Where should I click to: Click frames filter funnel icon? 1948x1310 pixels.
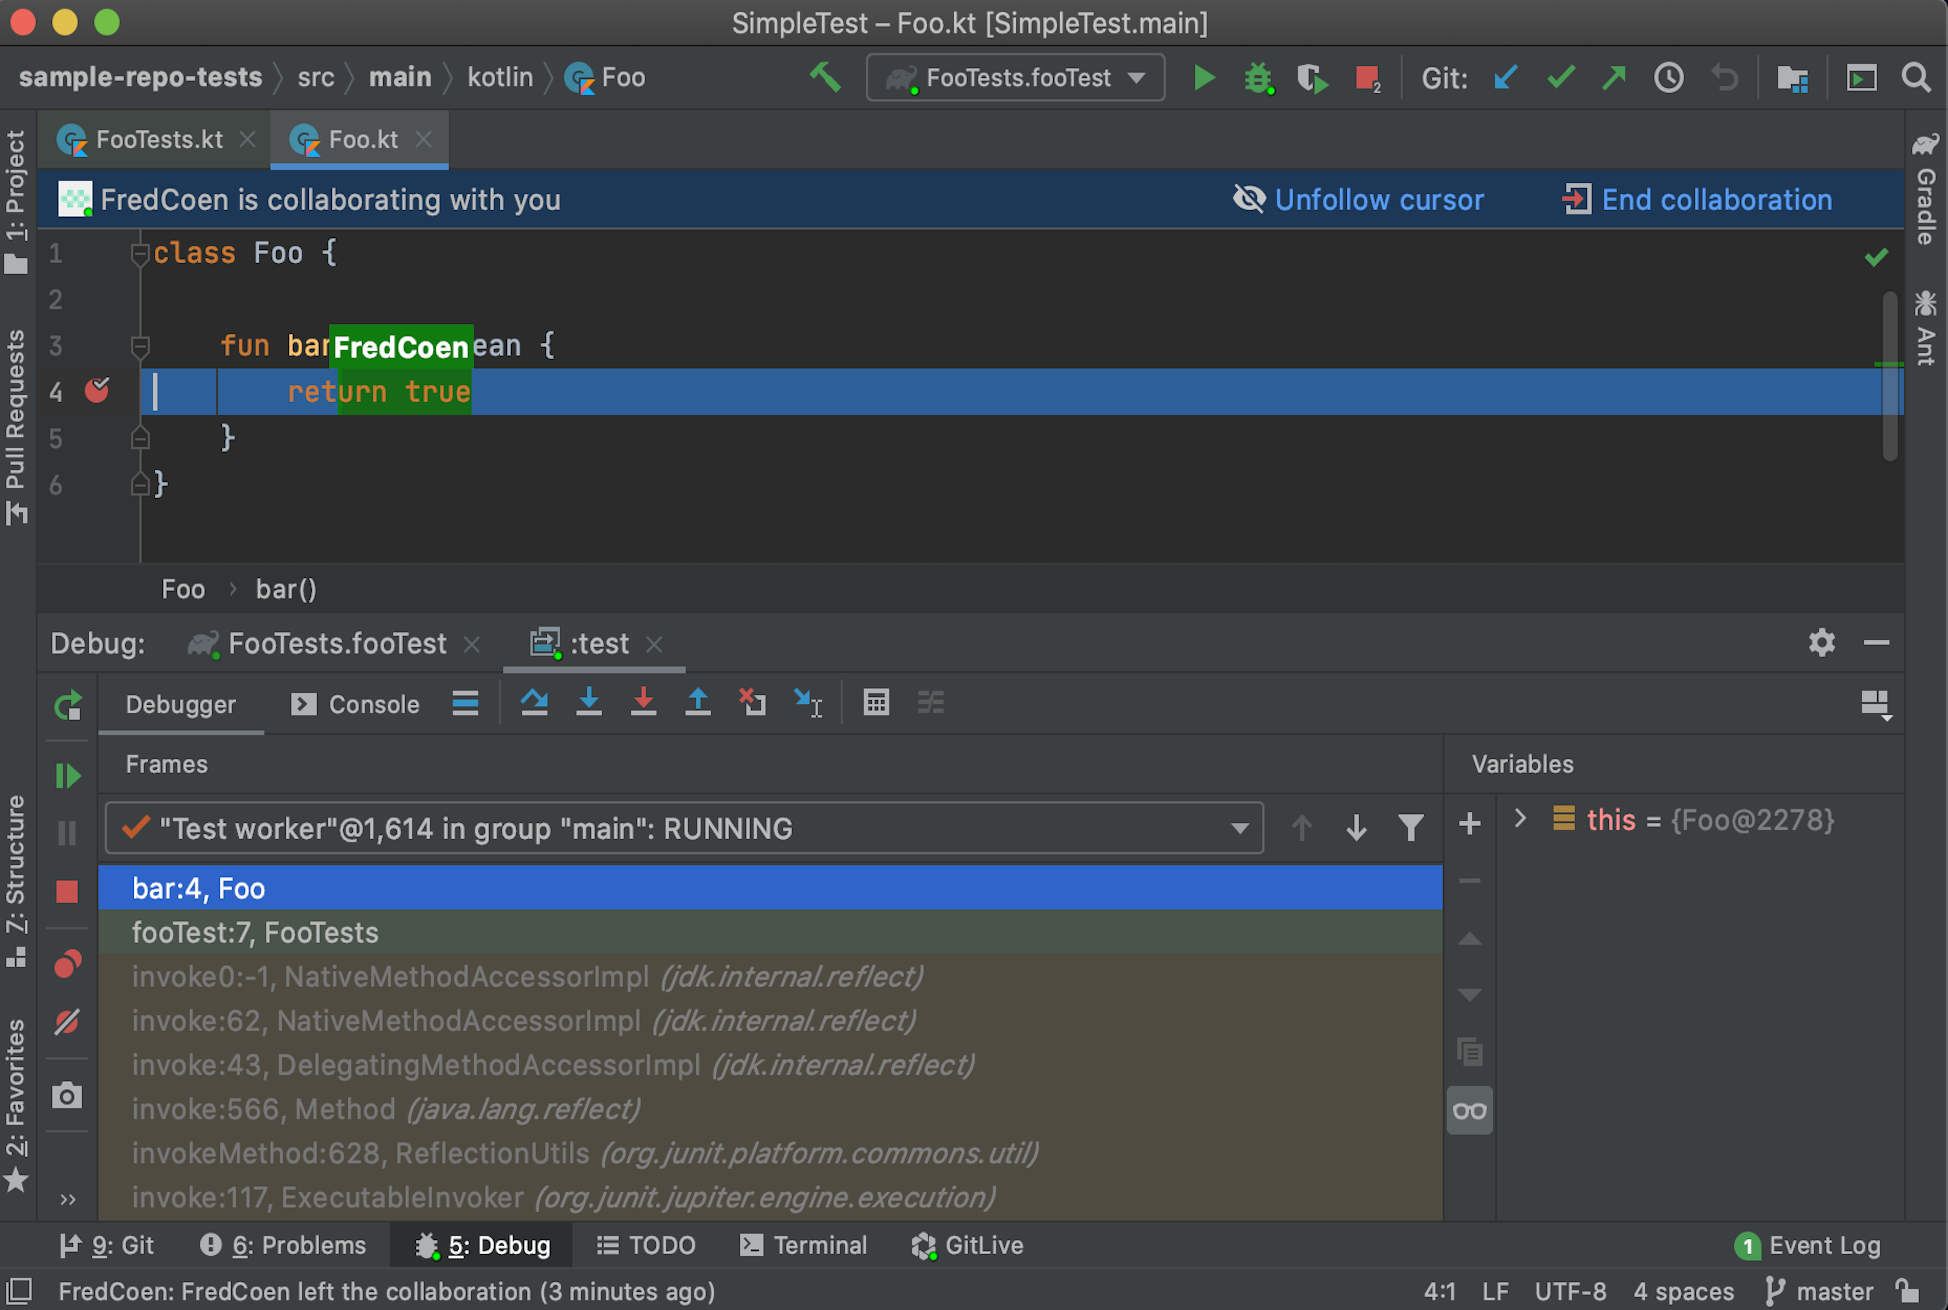pos(1410,828)
